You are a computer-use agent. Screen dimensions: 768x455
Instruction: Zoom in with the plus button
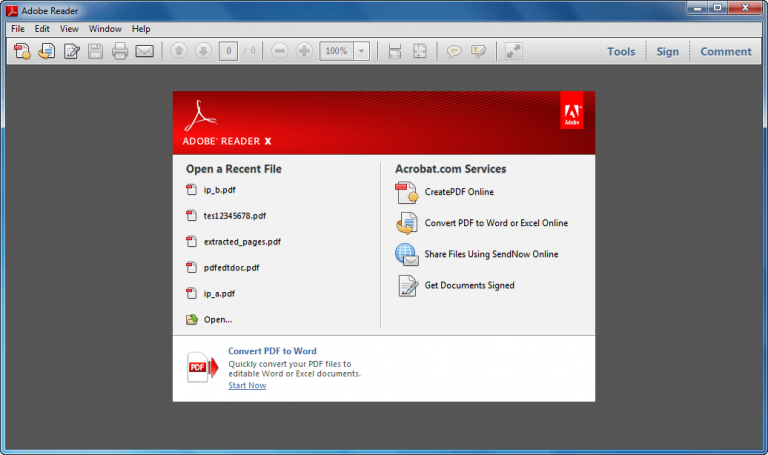(x=304, y=50)
